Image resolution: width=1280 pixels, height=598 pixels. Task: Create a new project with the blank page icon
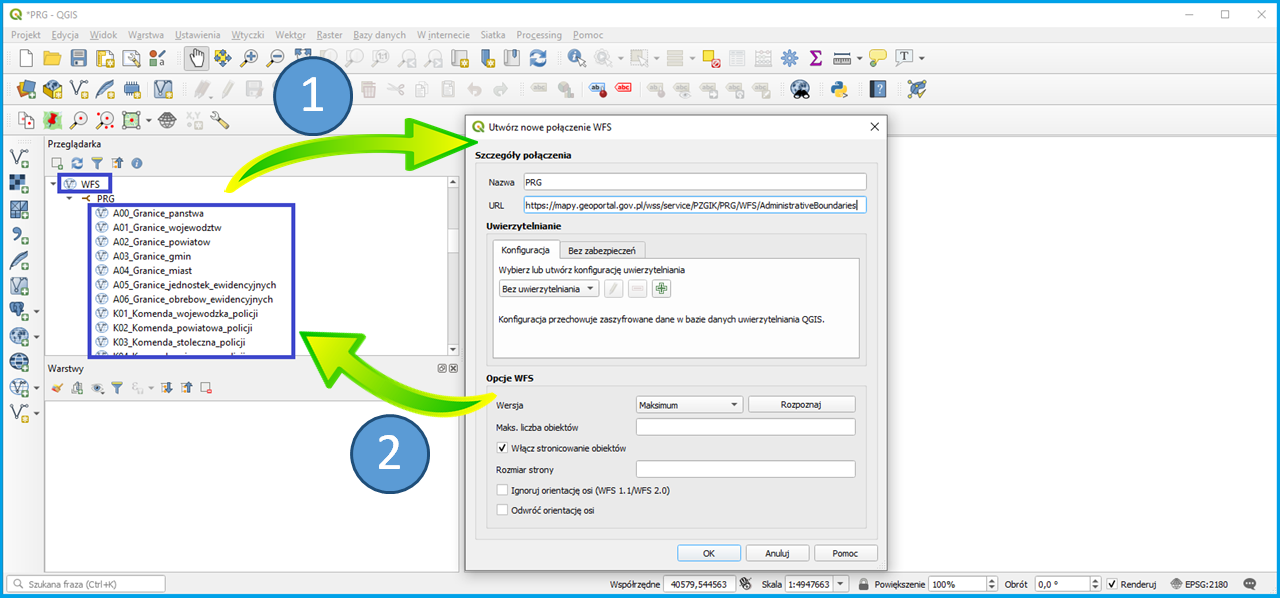(27, 59)
